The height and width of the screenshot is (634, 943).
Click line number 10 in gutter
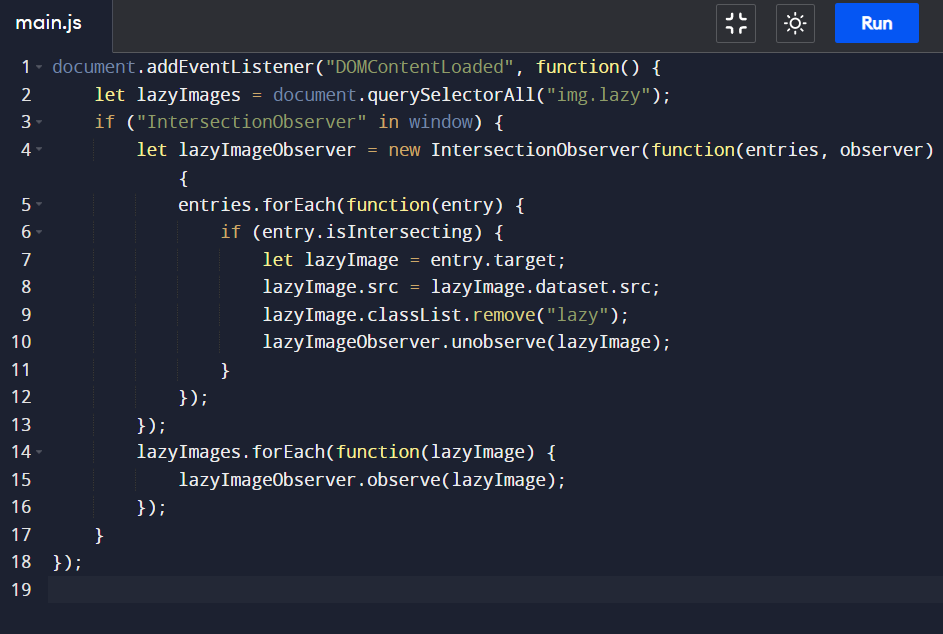pos(21,342)
